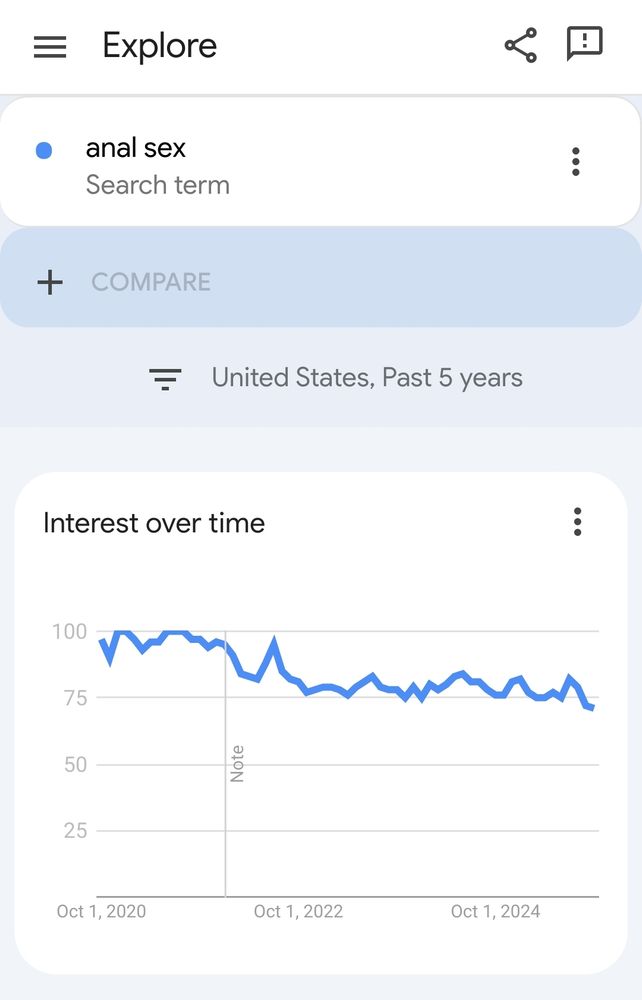
Task: Click the 50 gridline label
Action: 75,764
